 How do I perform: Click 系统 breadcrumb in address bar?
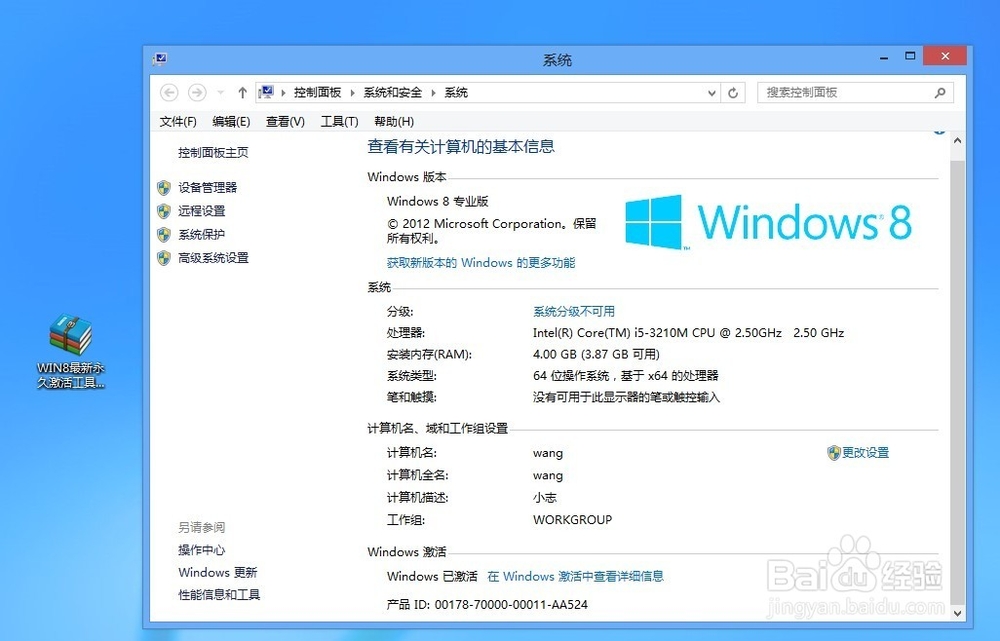coord(456,93)
